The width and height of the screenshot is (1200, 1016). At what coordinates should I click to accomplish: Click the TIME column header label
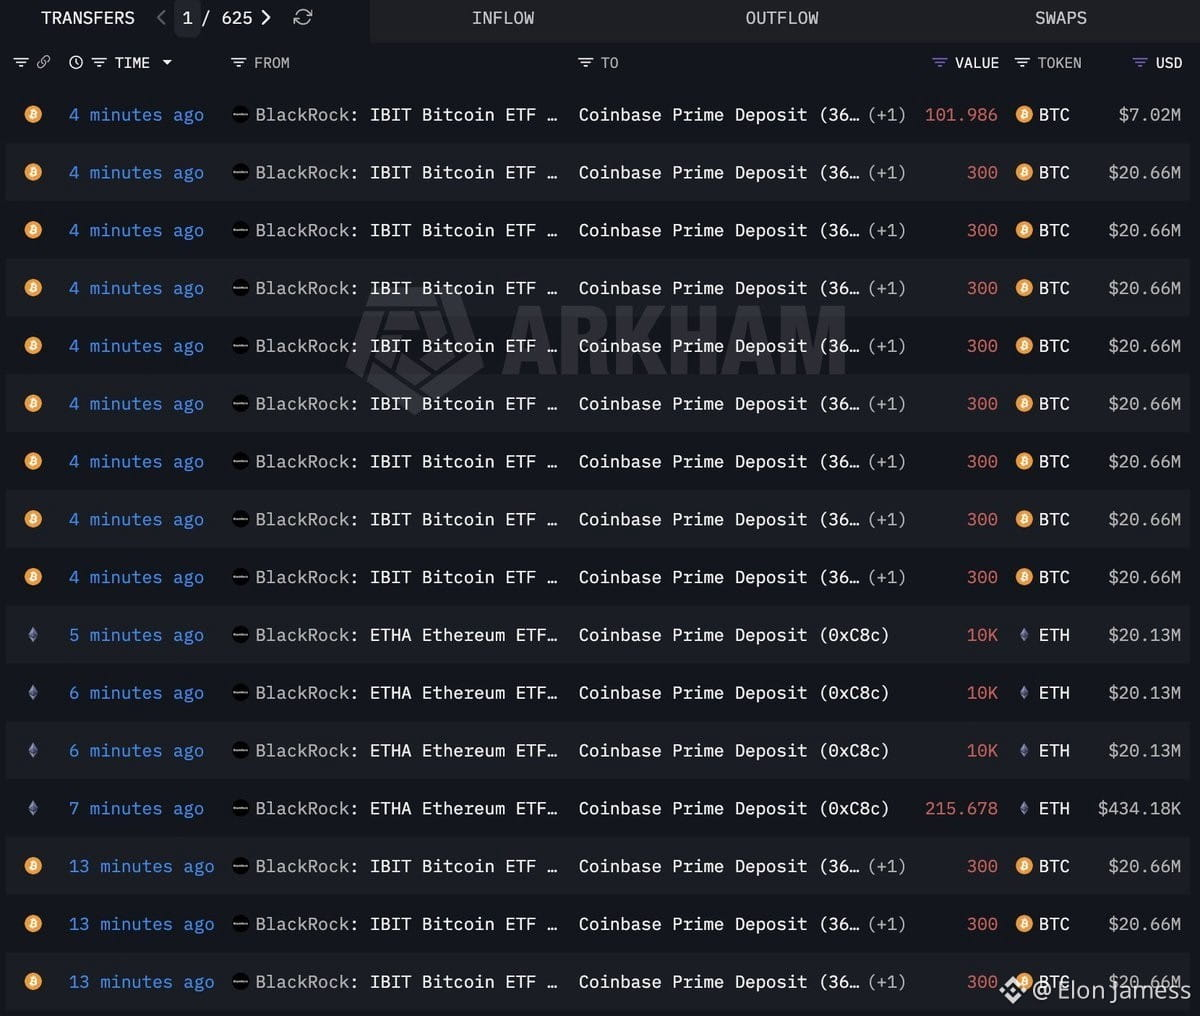(132, 63)
